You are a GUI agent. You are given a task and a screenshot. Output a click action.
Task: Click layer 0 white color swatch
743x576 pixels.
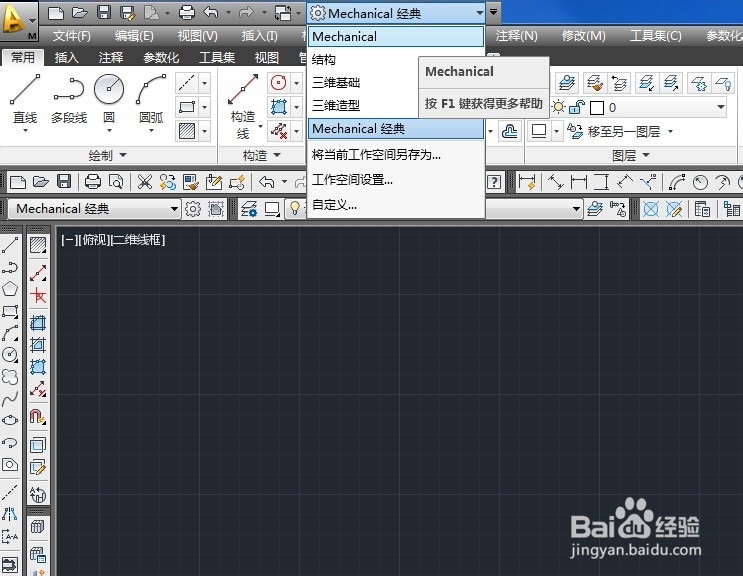(x=597, y=108)
